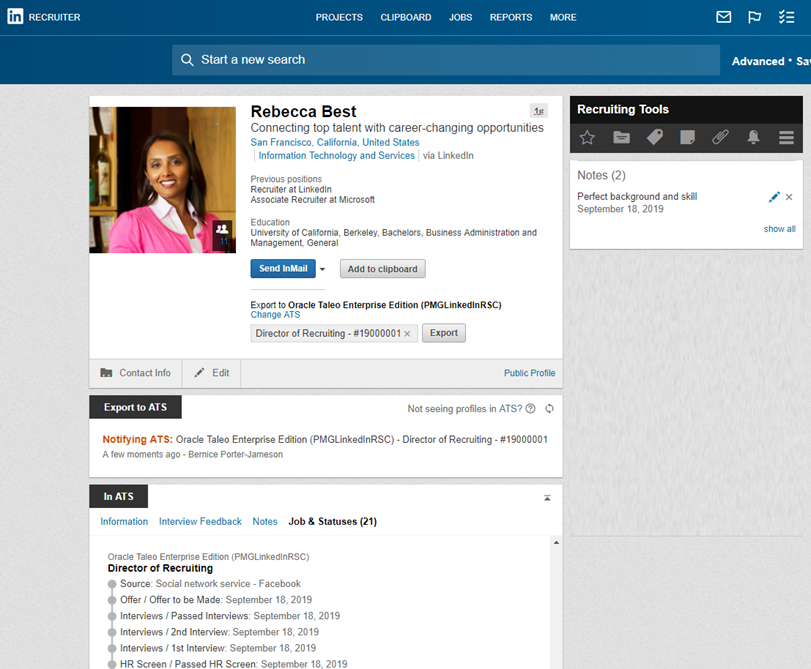
Task: Open the Recruiting Tools list menu icon
Action: (786, 137)
